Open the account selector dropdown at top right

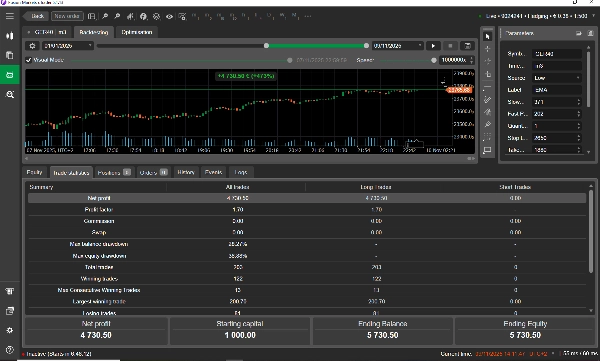coord(539,16)
